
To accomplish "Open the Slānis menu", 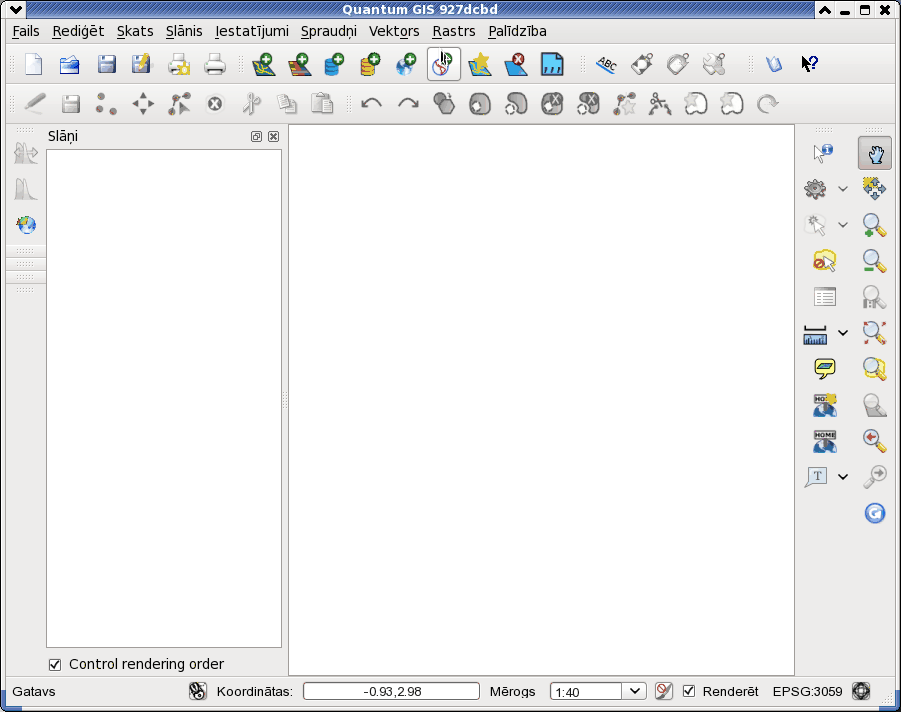I will pos(184,31).
